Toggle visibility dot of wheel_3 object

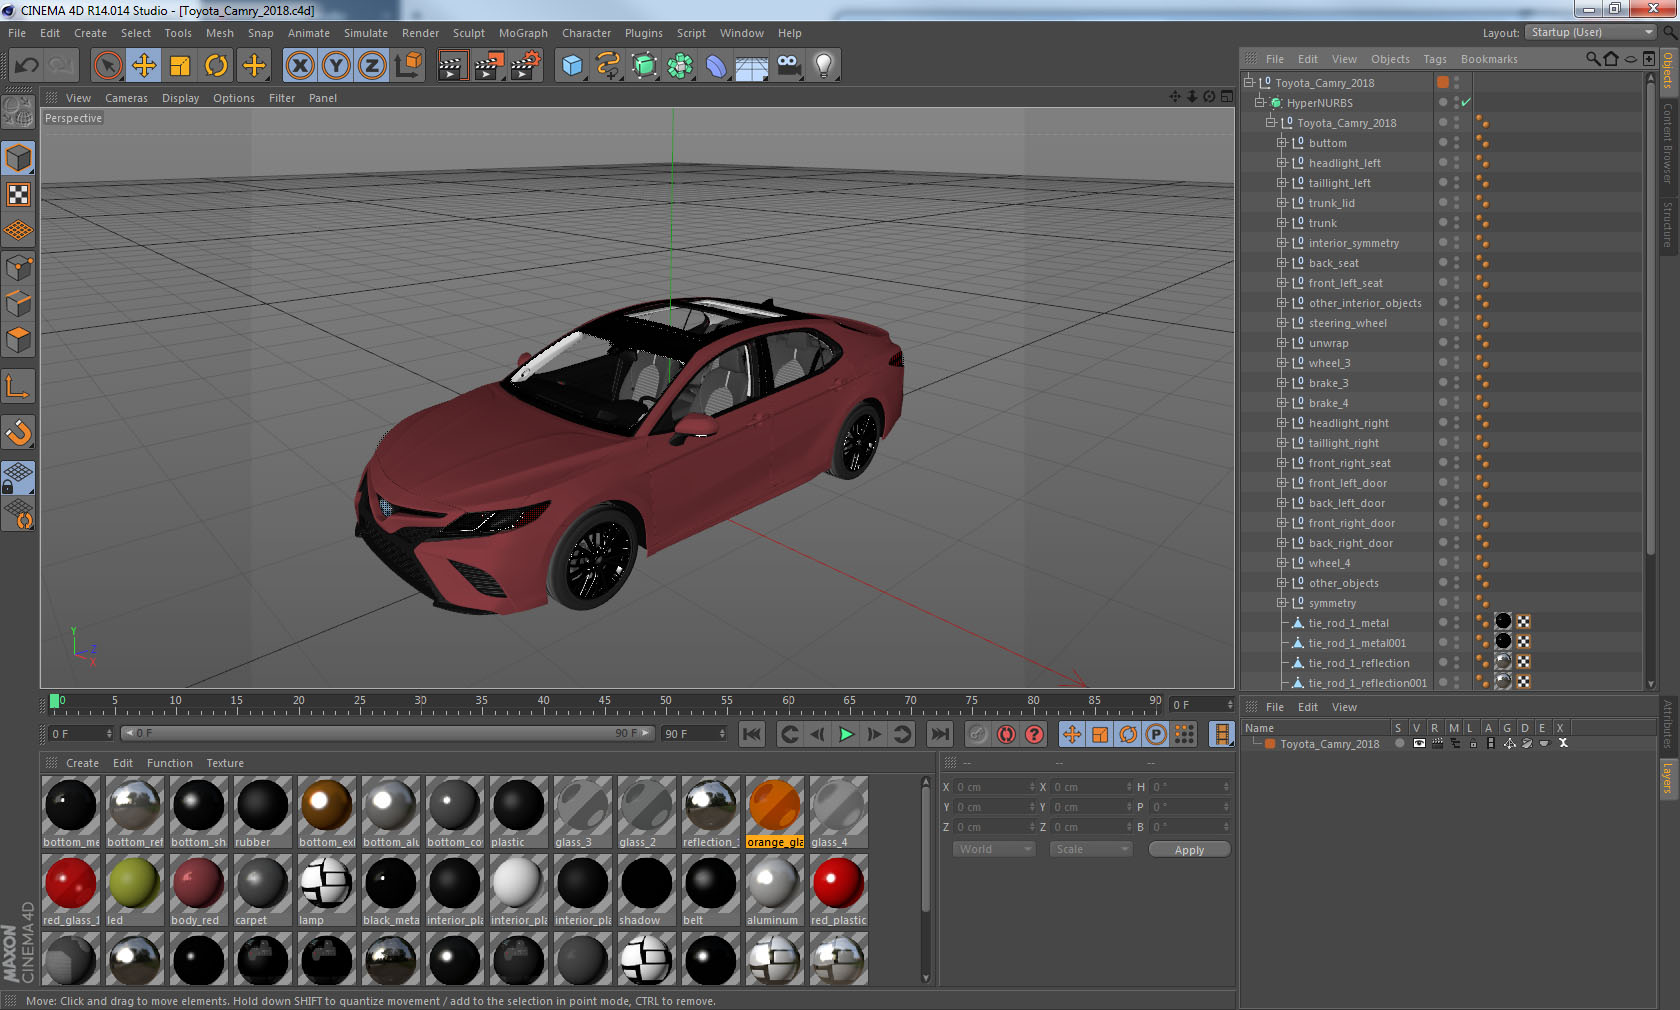tap(1443, 362)
